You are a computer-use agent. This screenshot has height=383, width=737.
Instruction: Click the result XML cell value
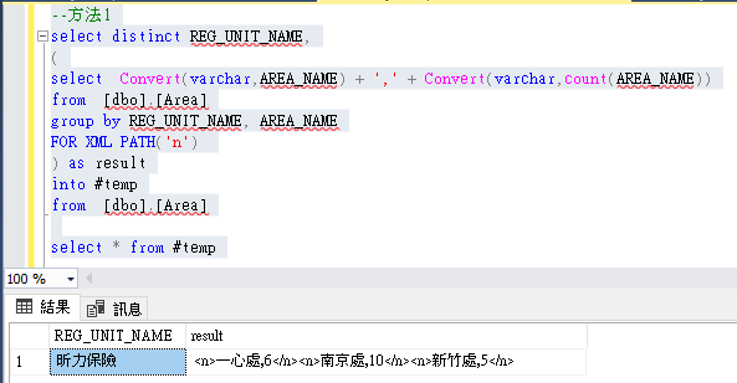click(x=353, y=361)
